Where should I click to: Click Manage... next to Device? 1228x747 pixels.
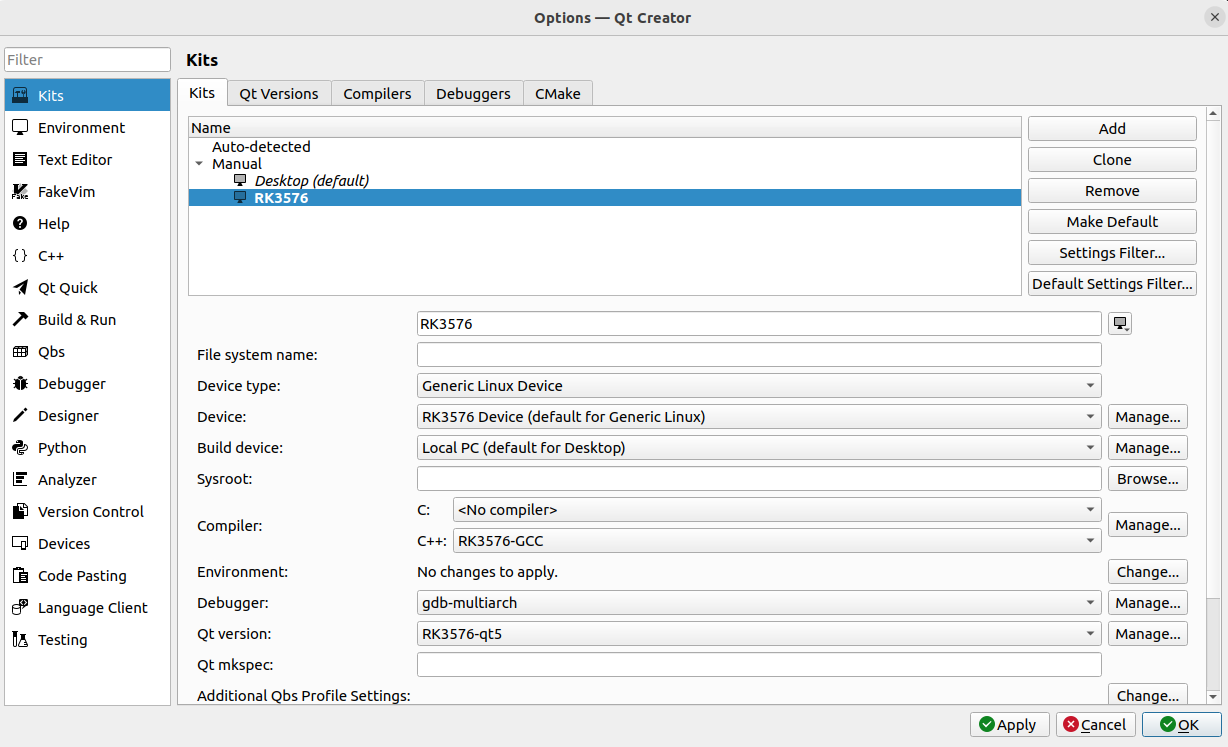pos(1148,417)
